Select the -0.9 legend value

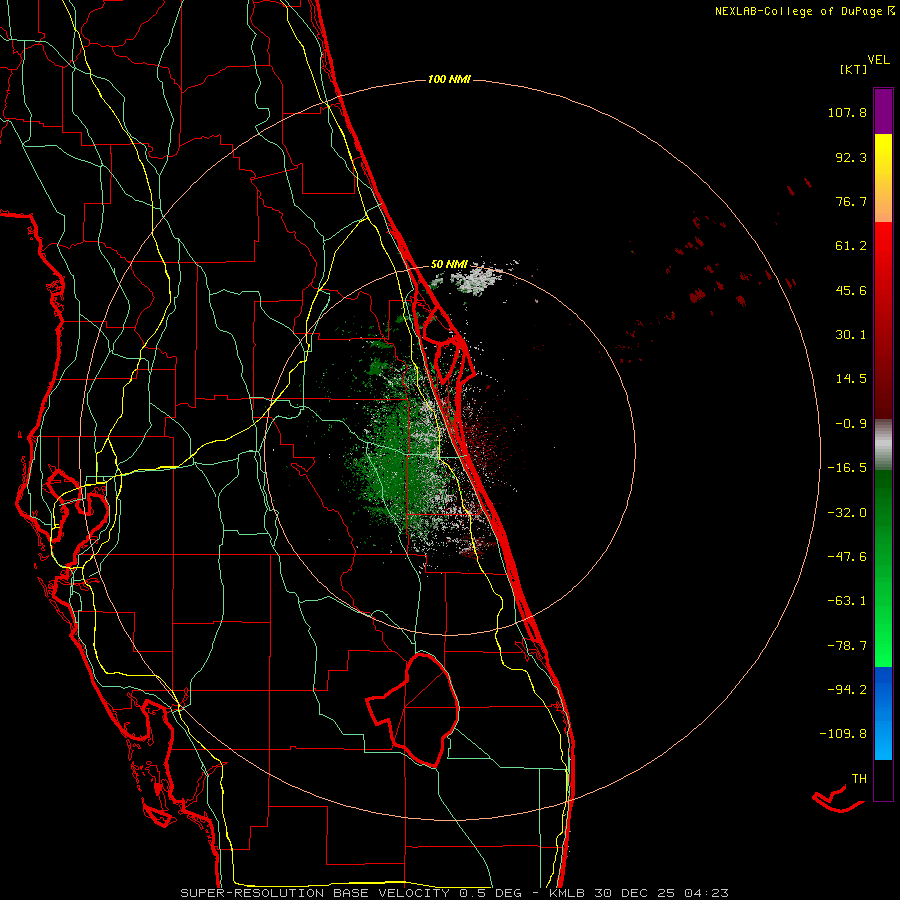point(851,424)
